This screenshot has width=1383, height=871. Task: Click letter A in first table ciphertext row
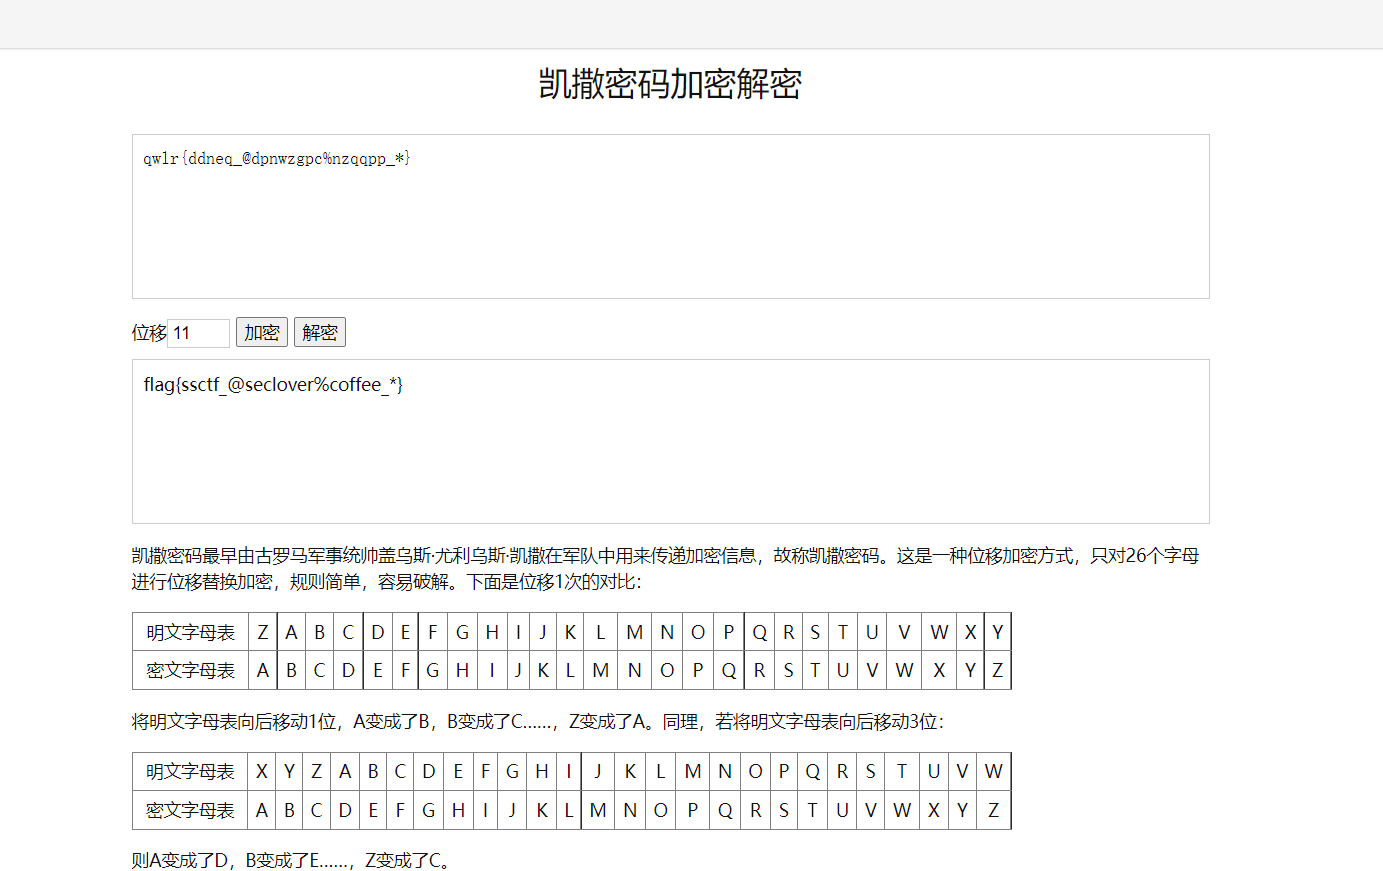coord(262,670)
